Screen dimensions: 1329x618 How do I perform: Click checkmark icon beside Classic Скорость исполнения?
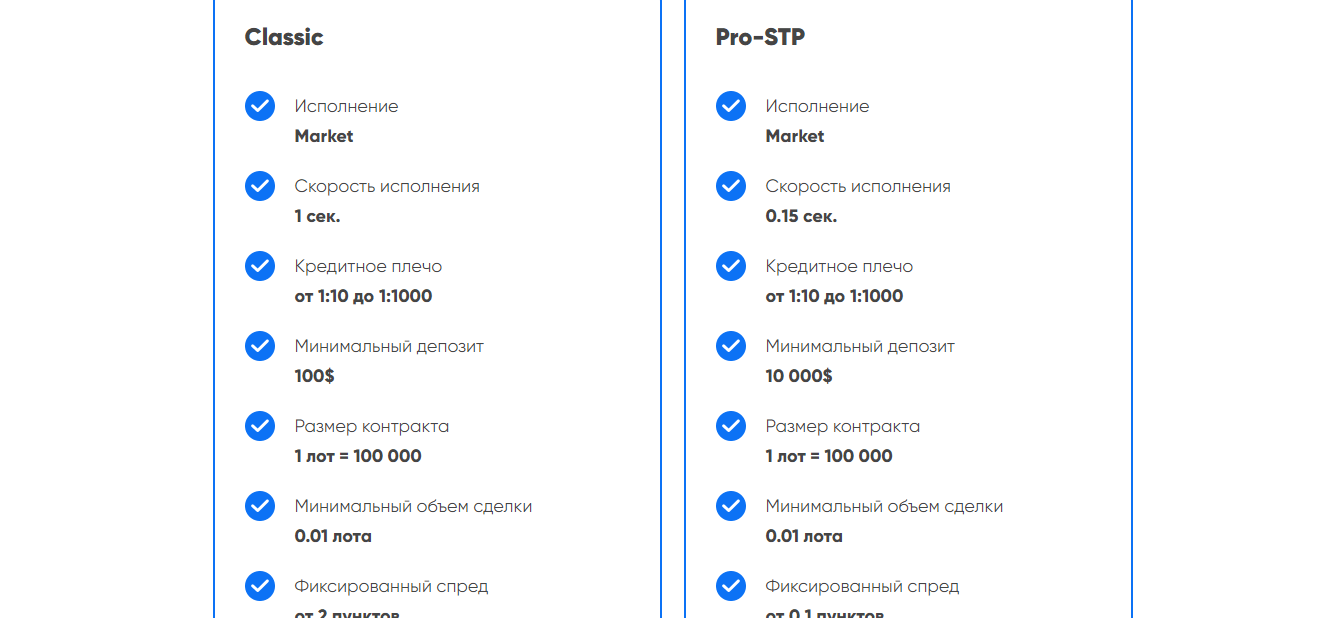pyautogui.click(x=260, y=186)
